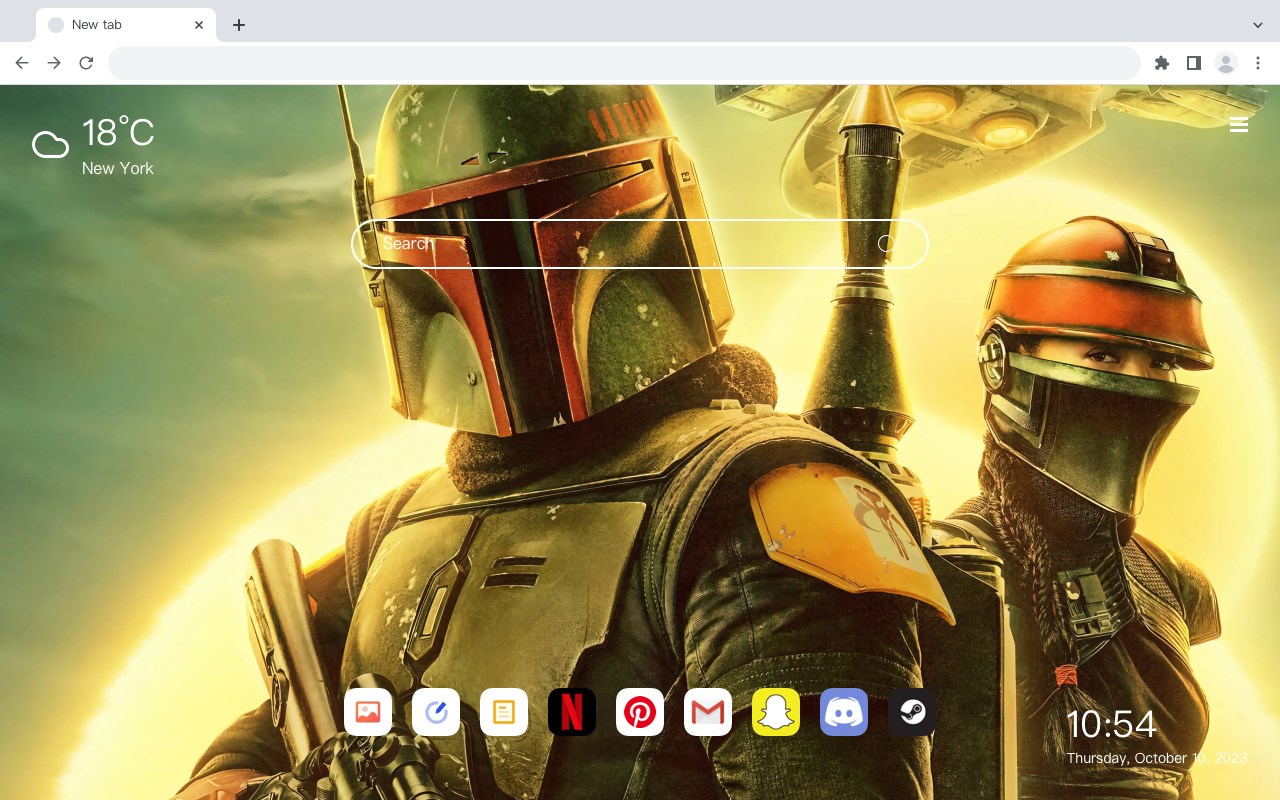This screenshot has height=800, width=1280.
Task: Launch the Pinterest shortcut
Action: pyautogui.click(x=640, y=712)
